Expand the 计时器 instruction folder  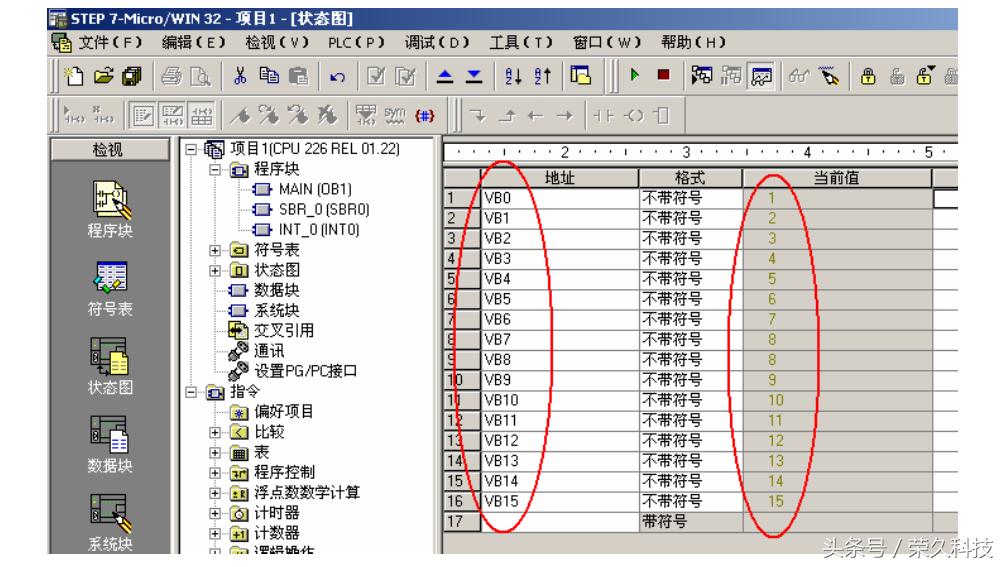pyautogui.click(x=215, y=513)
